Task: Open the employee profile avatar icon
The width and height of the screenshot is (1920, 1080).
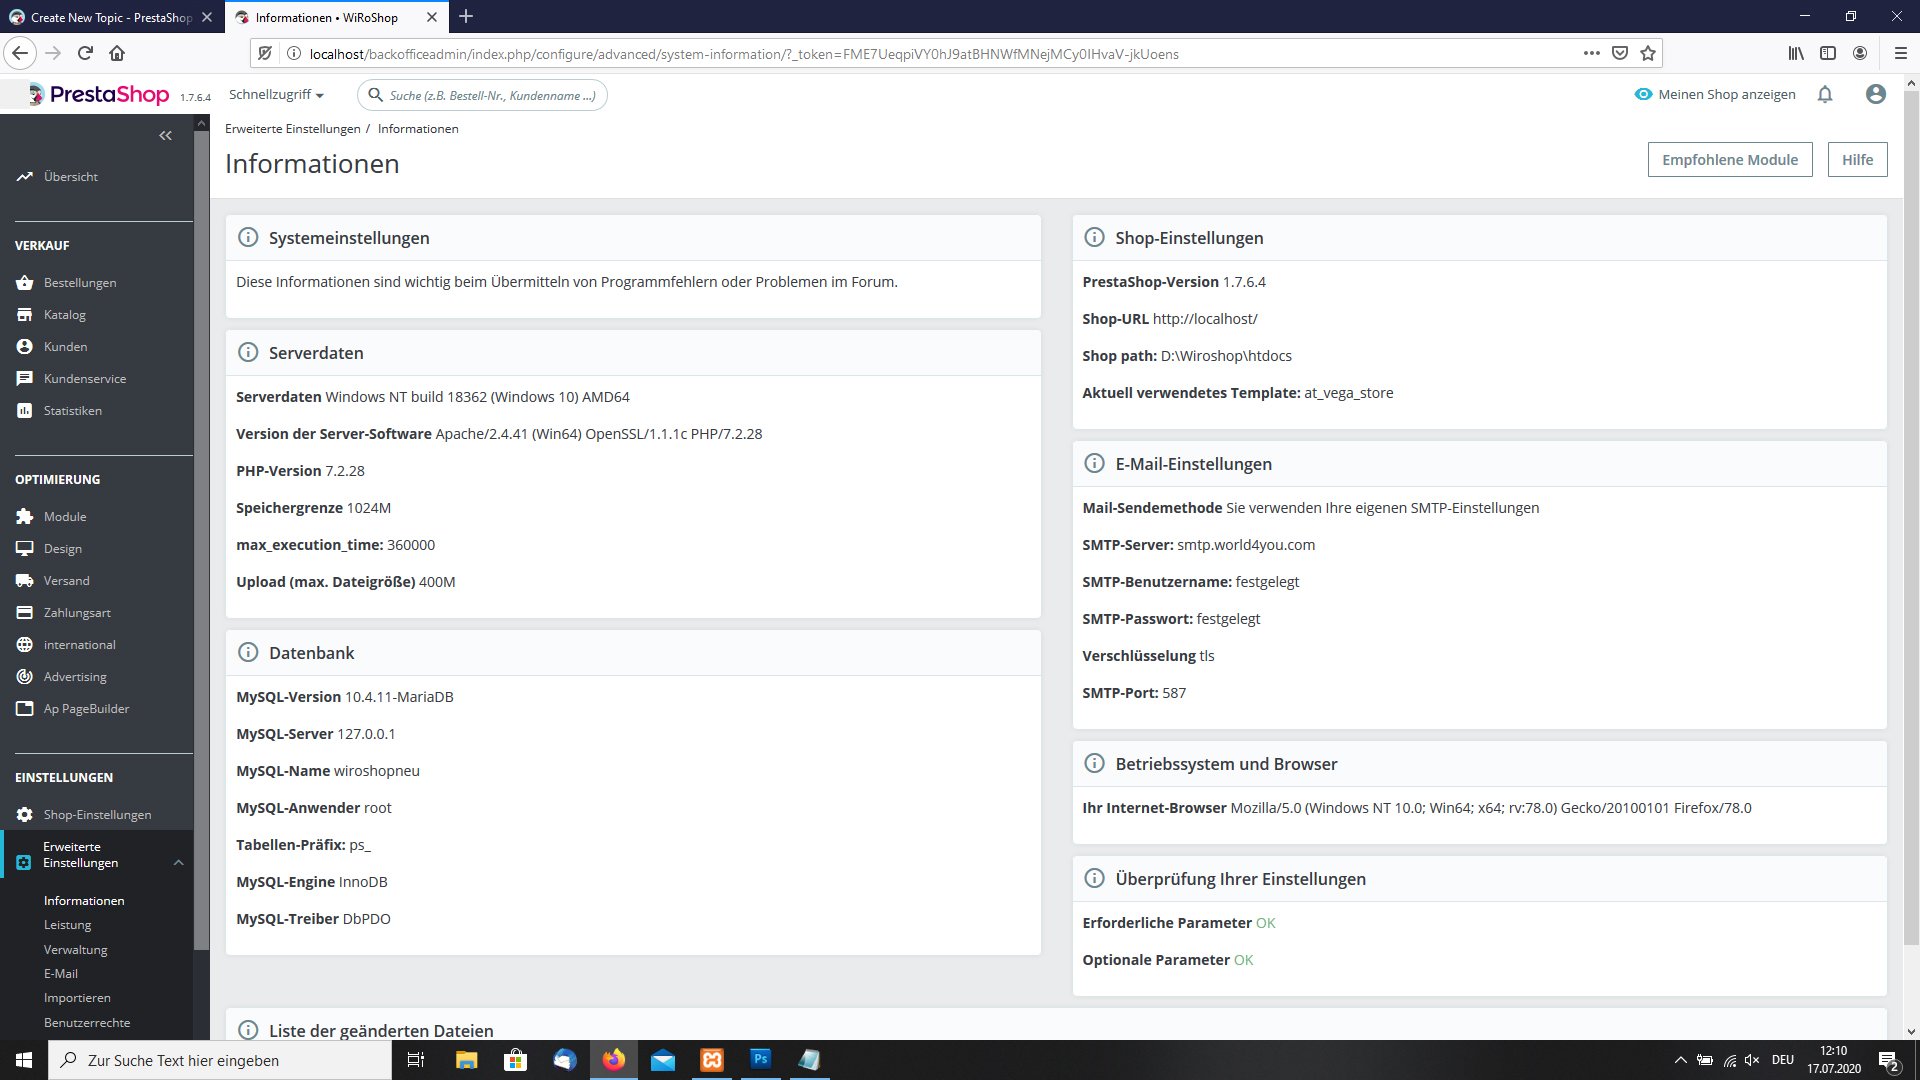Action: [1875, 94]
